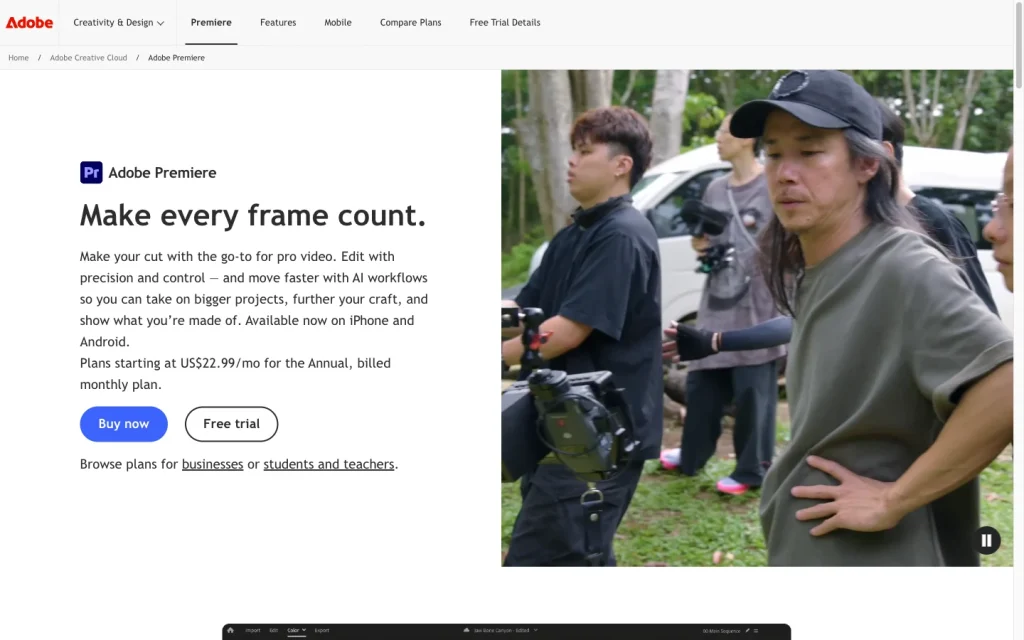Click the Adobe logo
Viewport: 1024px width, 640px height.
(29, 22)
